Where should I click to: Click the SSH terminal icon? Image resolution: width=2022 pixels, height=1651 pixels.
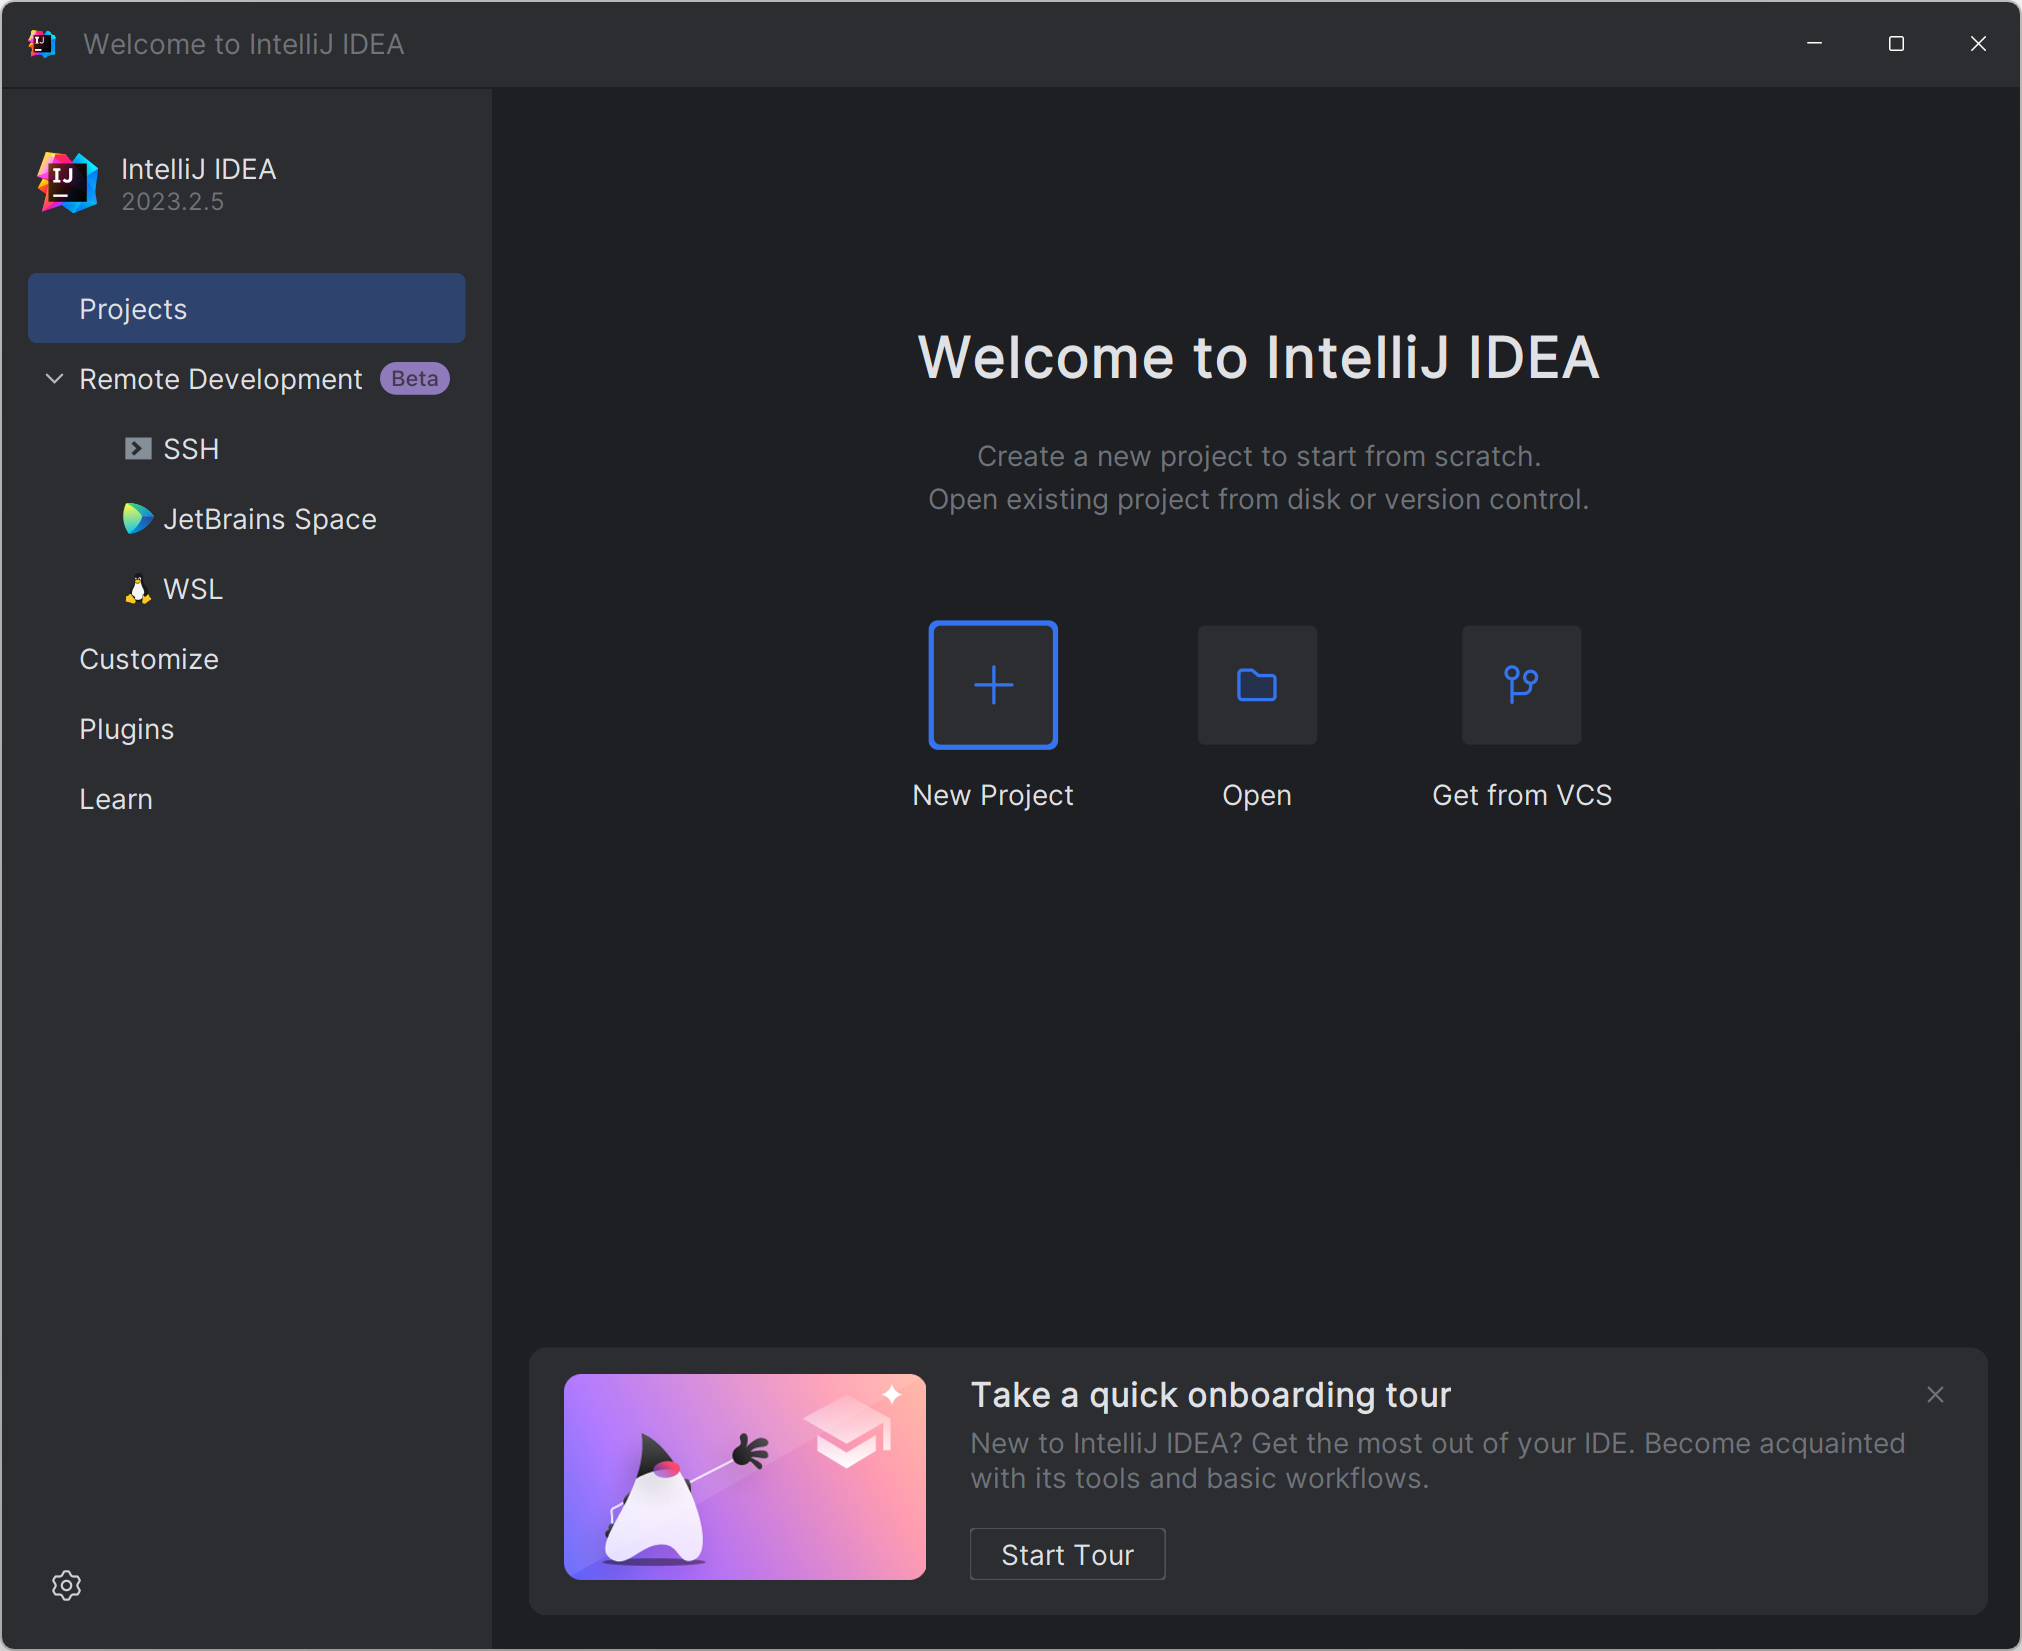pyautogui.click(x=138, y=449)
